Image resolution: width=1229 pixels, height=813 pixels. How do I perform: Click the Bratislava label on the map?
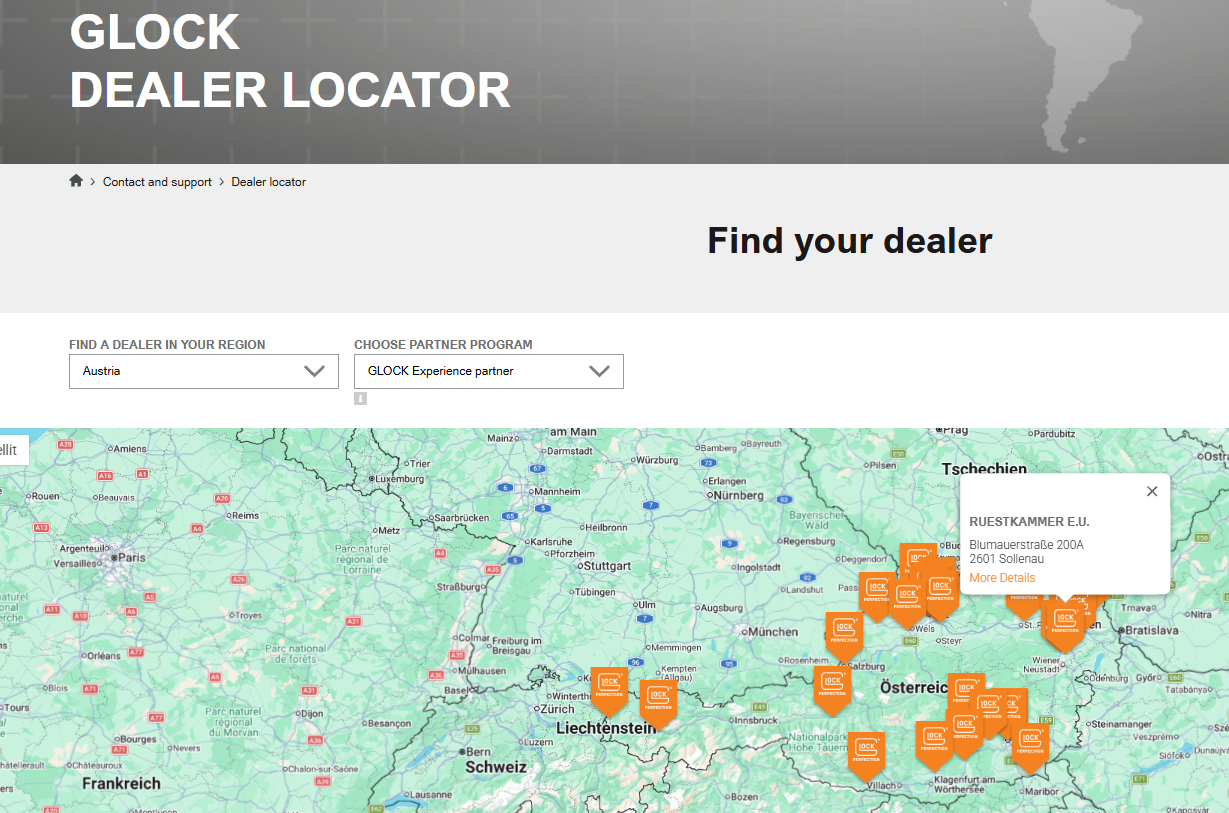pos(1152,631)
